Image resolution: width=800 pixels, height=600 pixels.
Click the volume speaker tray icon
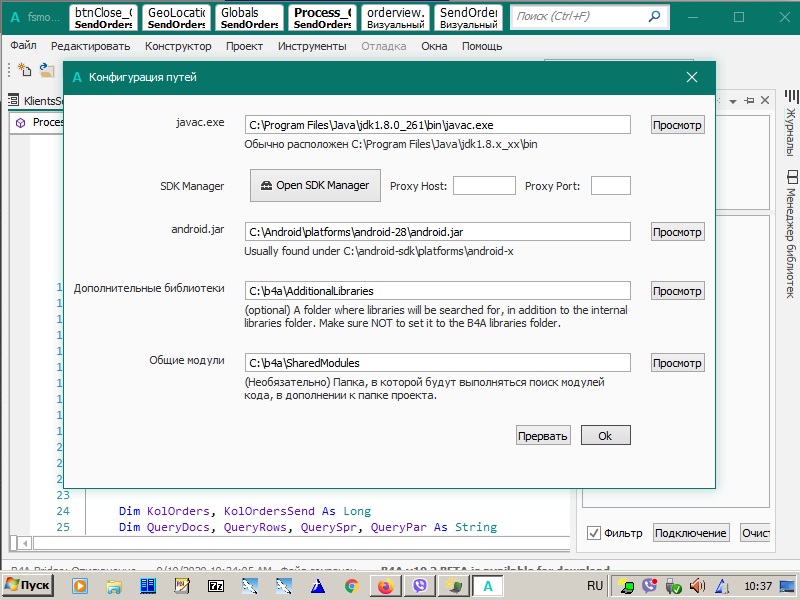(696, 586)
